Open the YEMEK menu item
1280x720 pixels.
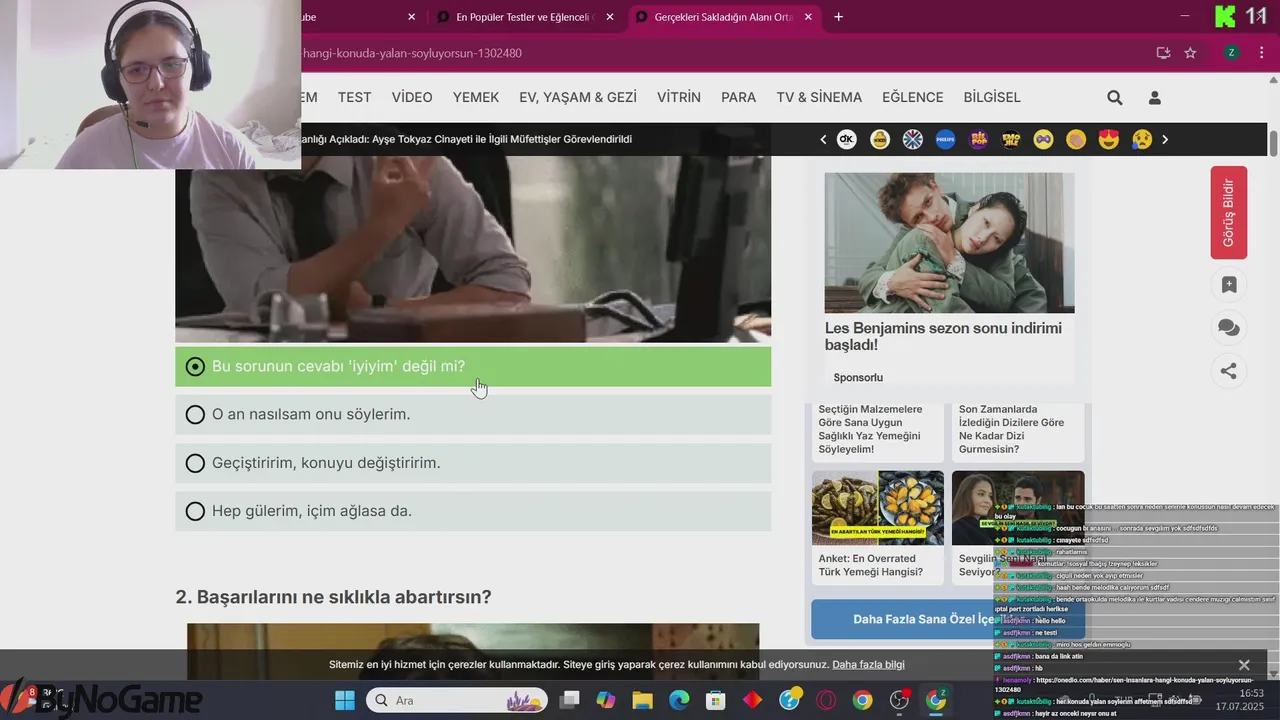[x=476, y=97]
